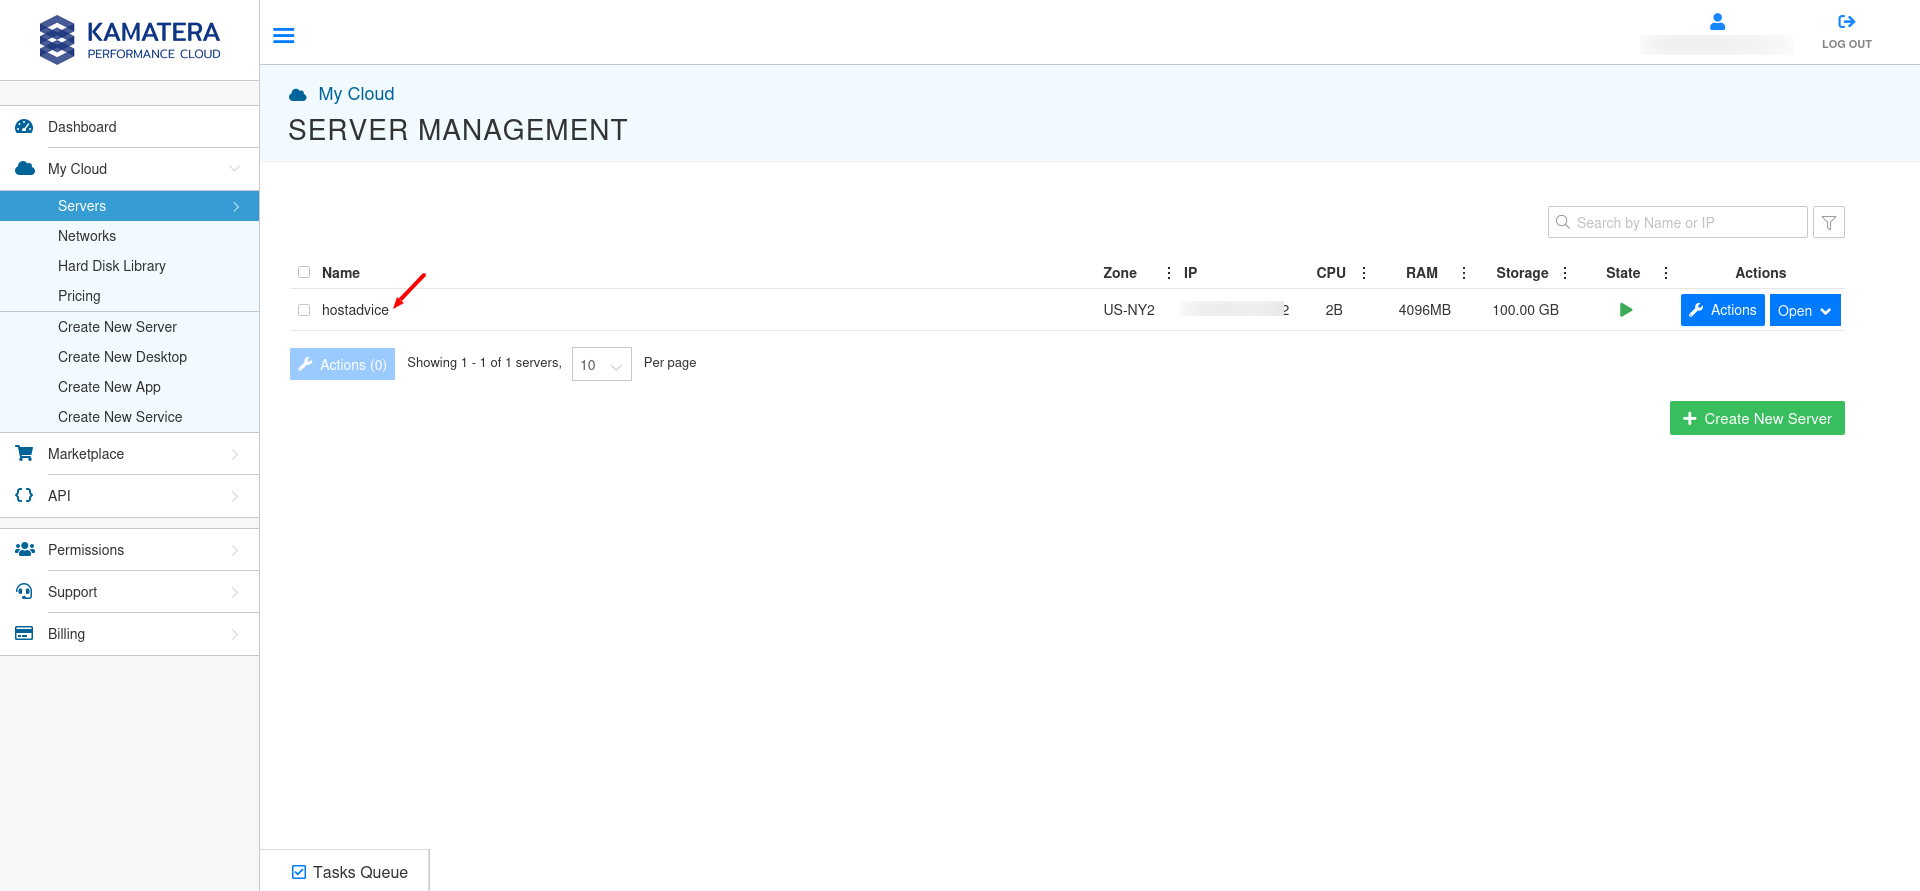1920x891 pixels.
Task: Open the hostadvice server name
Action: [x=355, y=310]
